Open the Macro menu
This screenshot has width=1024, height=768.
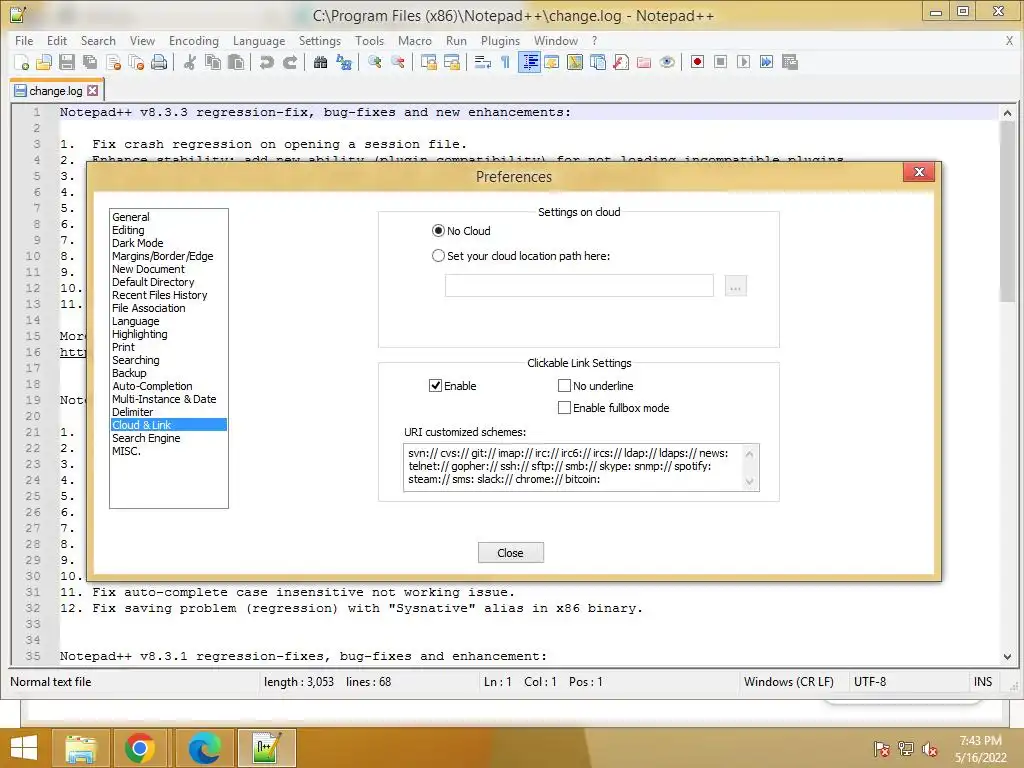[415, 40]
